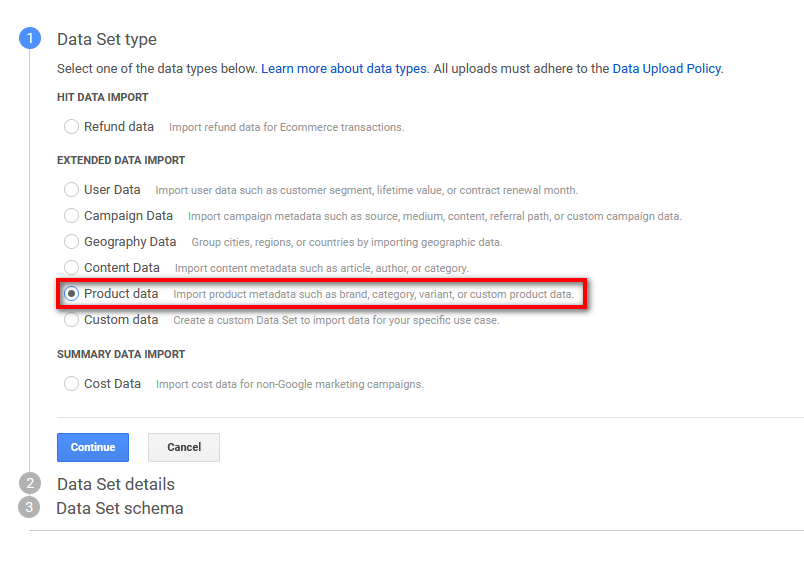Select the Product data radio button
Viewport: 804px width, 562px height.
pos(71,293)
